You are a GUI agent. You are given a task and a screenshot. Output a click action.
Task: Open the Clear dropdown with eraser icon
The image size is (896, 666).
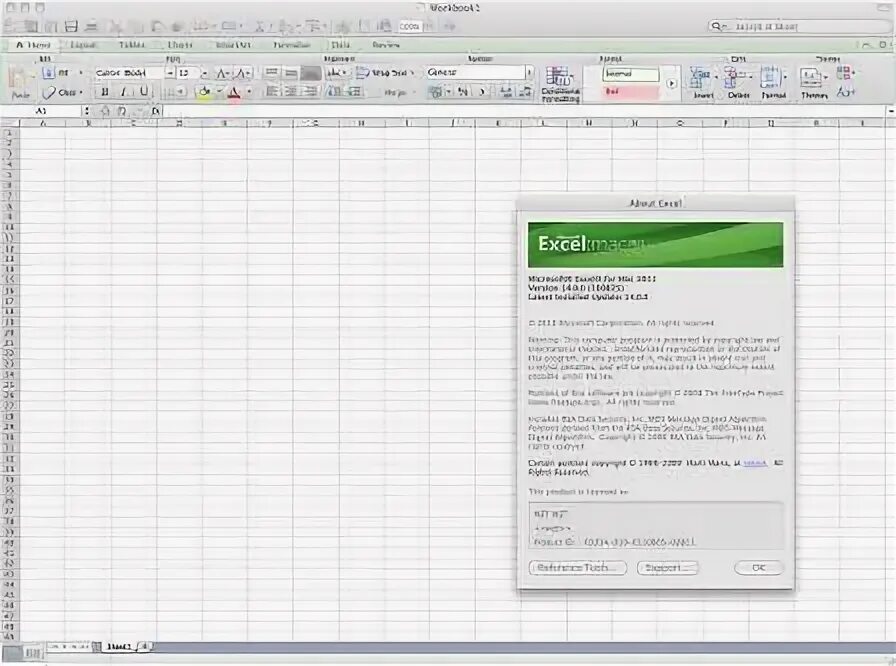[x=63, y=92]
